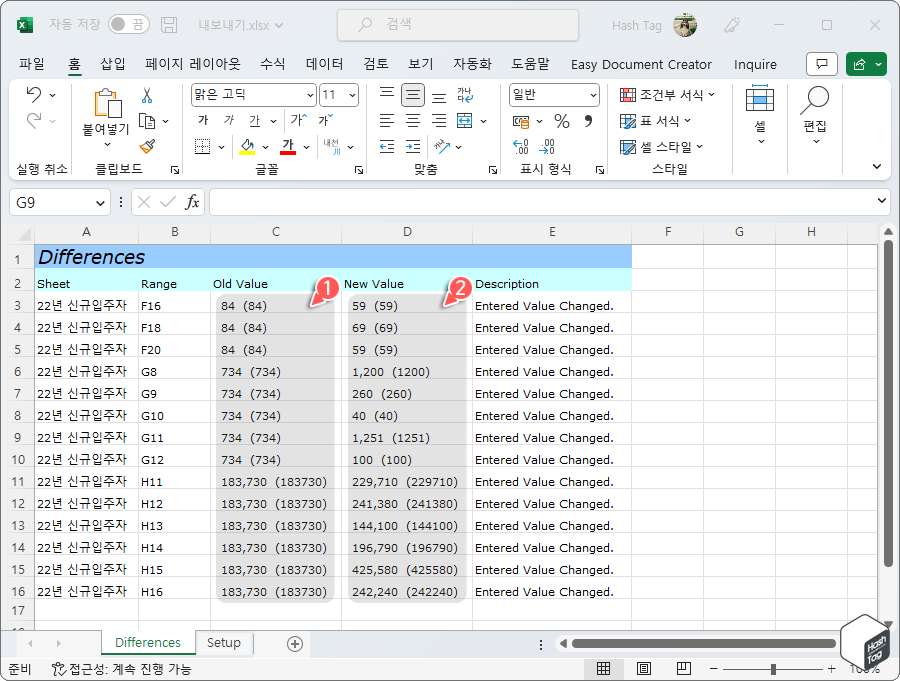Click the top align icon
The image size is (900, 681).
(387, 94)
